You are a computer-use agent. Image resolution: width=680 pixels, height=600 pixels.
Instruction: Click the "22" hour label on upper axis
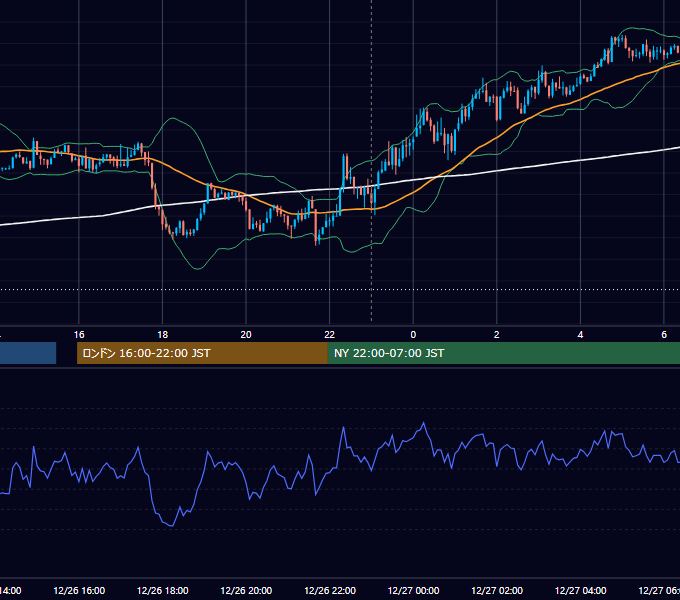tap(330, 335)
